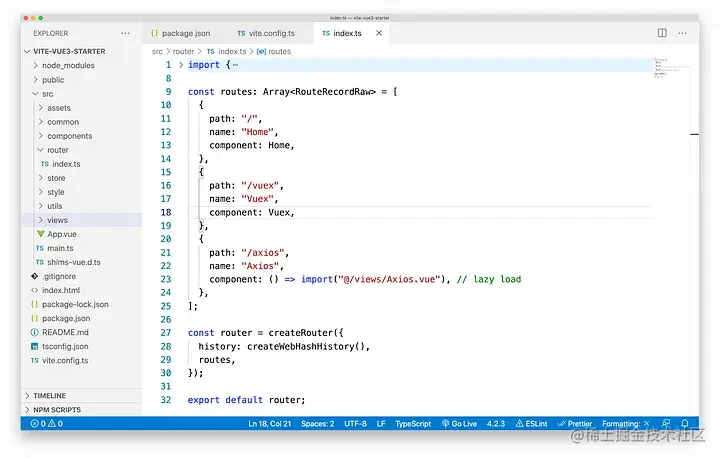Click ESLint status with warning icon
Image resolution: width=720 pixels, height=458 pixels.
coord(531,424)
